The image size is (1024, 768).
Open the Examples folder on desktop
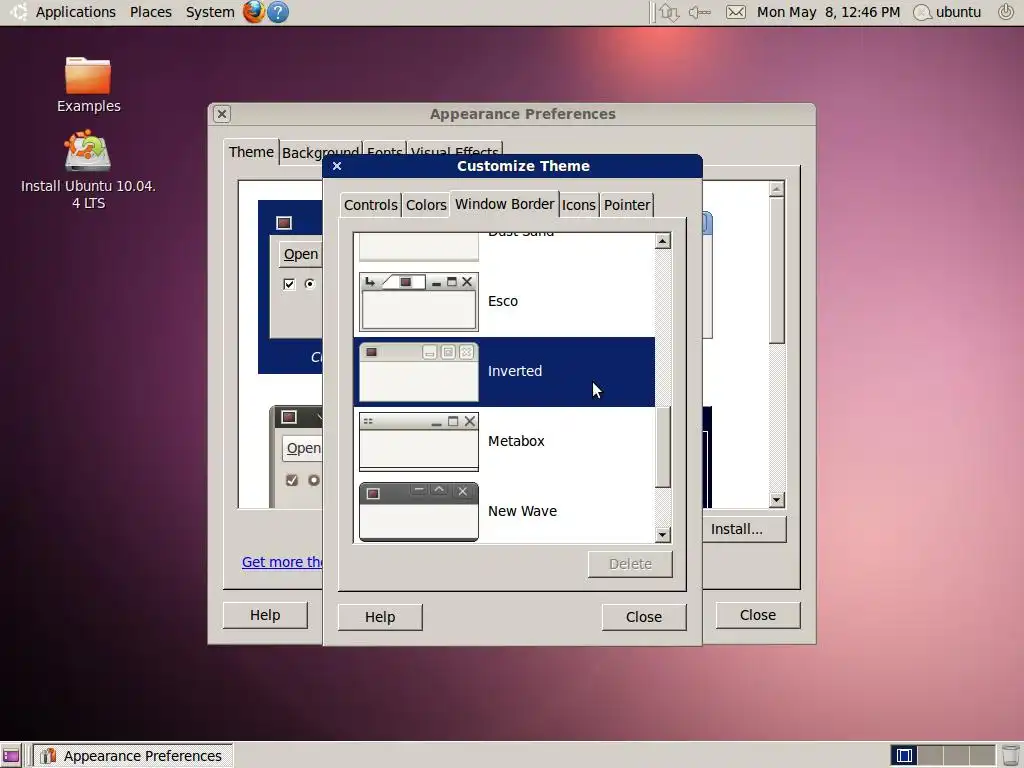pos(88,85)
